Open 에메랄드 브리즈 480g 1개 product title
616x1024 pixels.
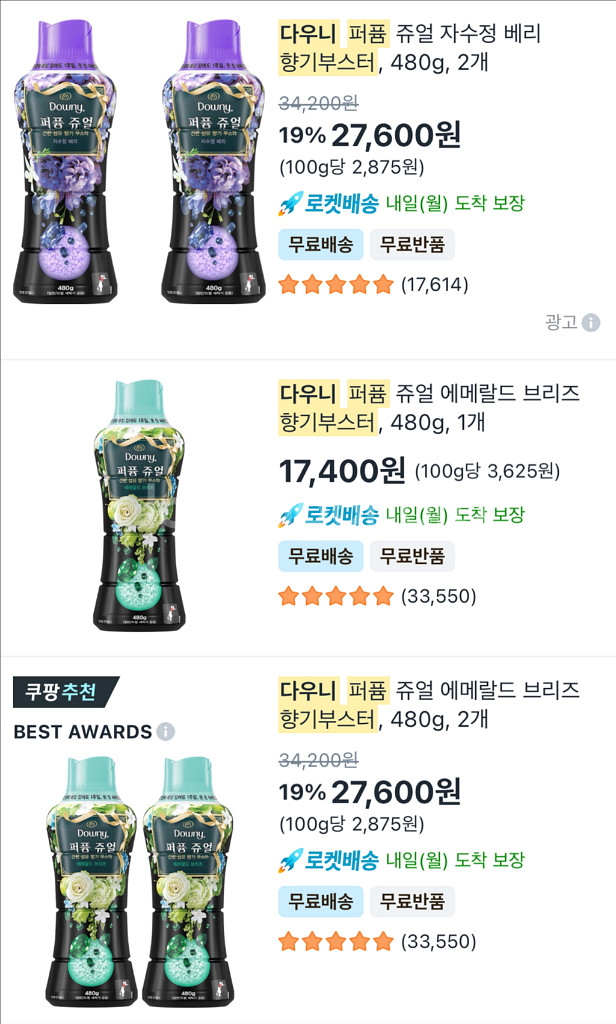429,407
